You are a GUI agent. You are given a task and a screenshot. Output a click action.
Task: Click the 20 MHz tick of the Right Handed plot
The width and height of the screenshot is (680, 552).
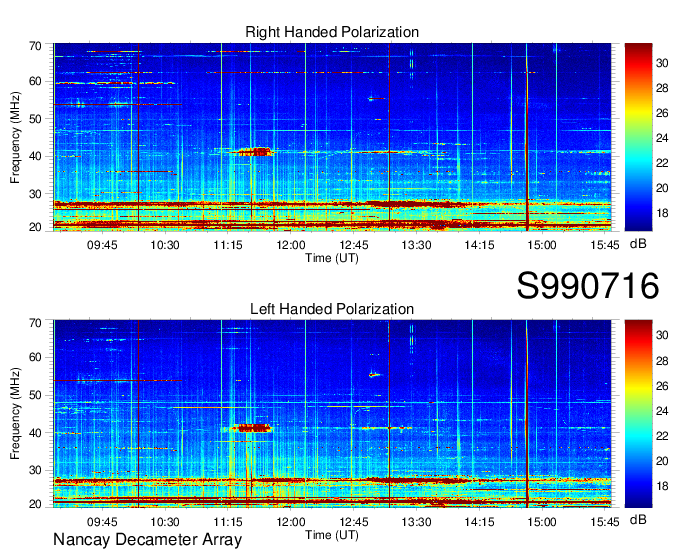tap(35, 227)
